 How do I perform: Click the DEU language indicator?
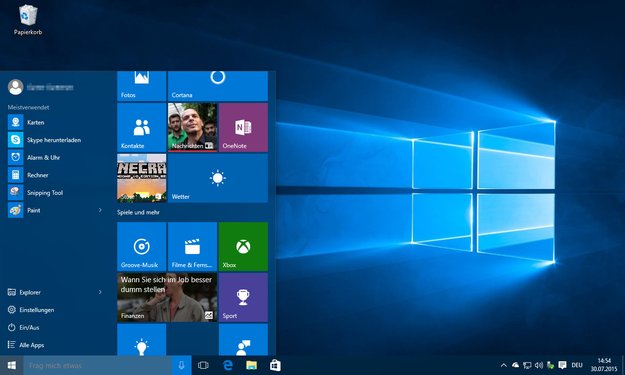[x=577, y=365]
